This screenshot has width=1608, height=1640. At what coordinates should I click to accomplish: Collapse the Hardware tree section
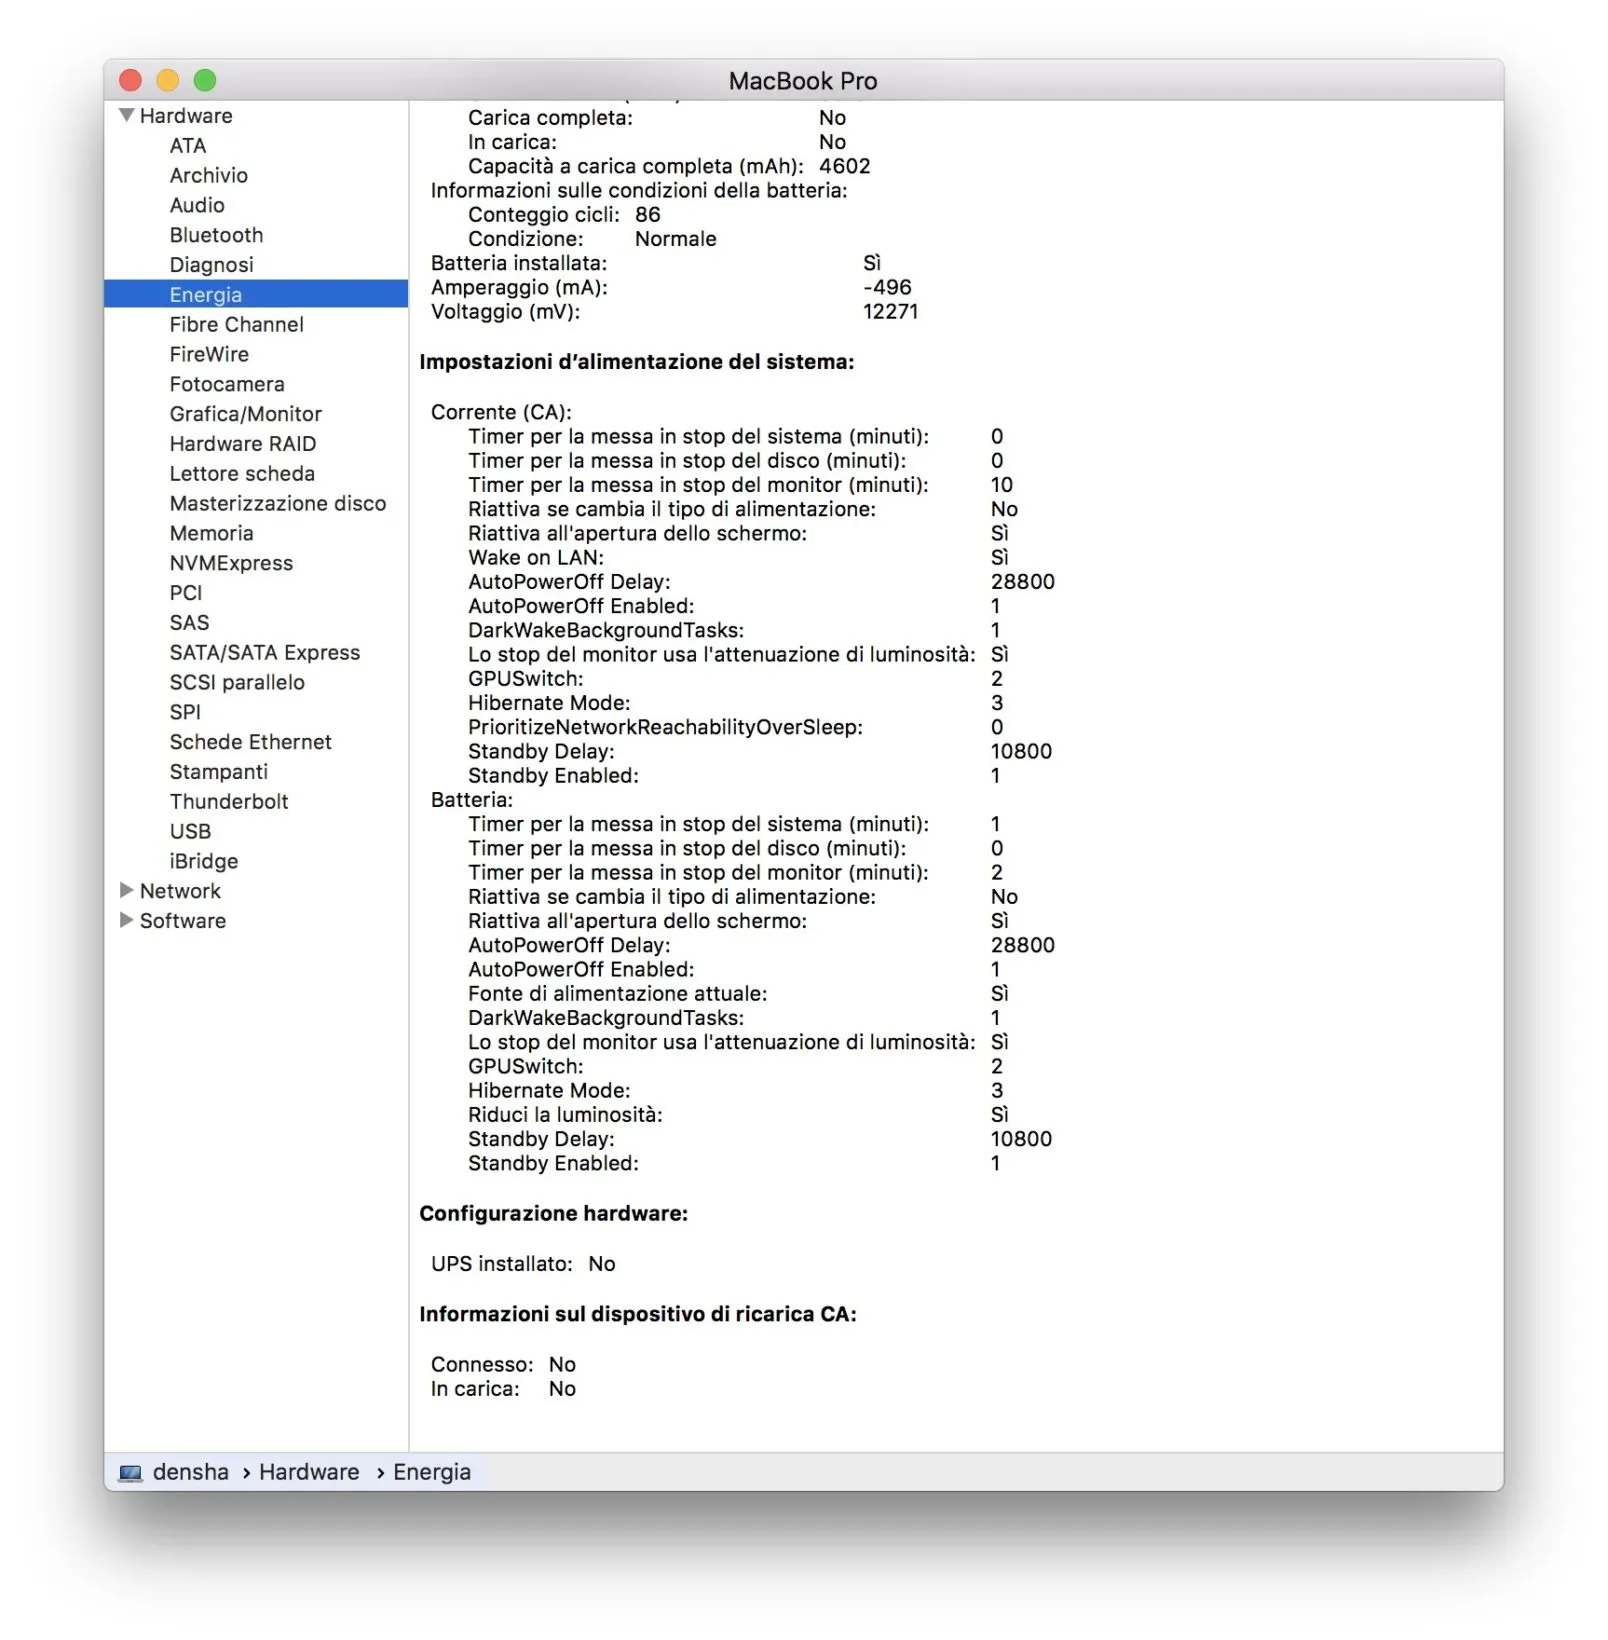coord(126,115)
